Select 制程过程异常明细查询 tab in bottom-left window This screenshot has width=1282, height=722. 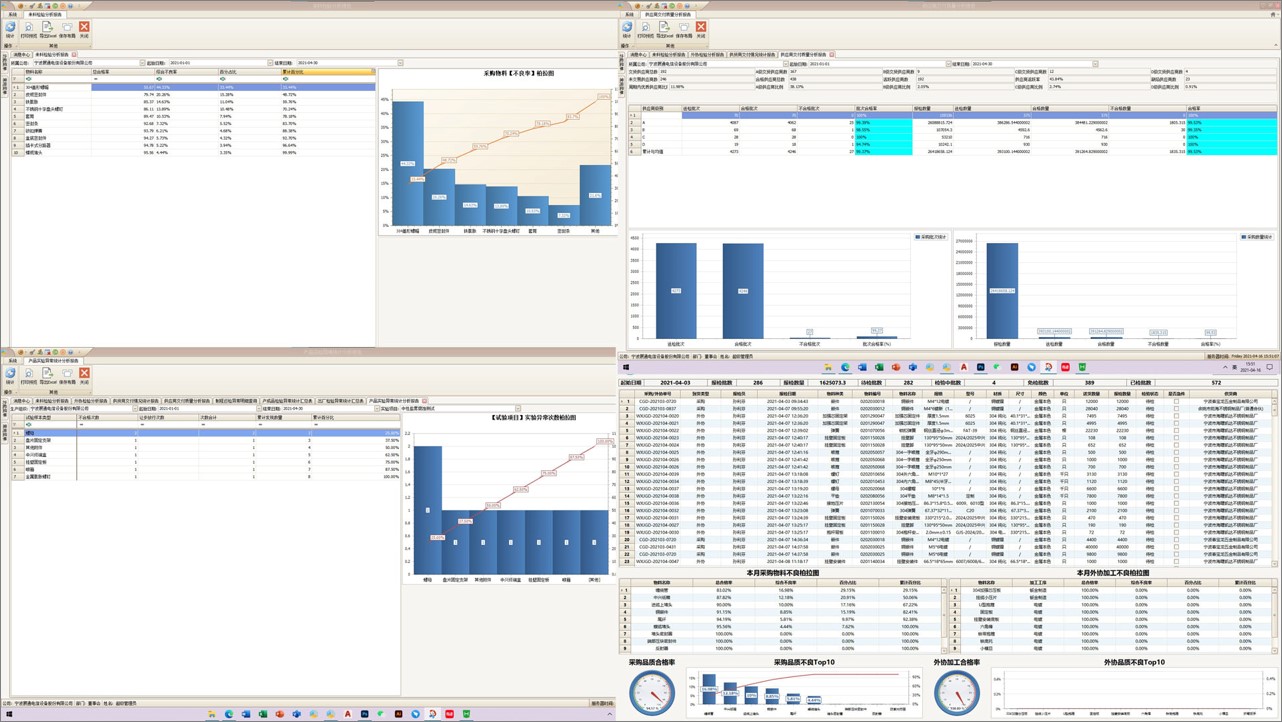(236, 401)
